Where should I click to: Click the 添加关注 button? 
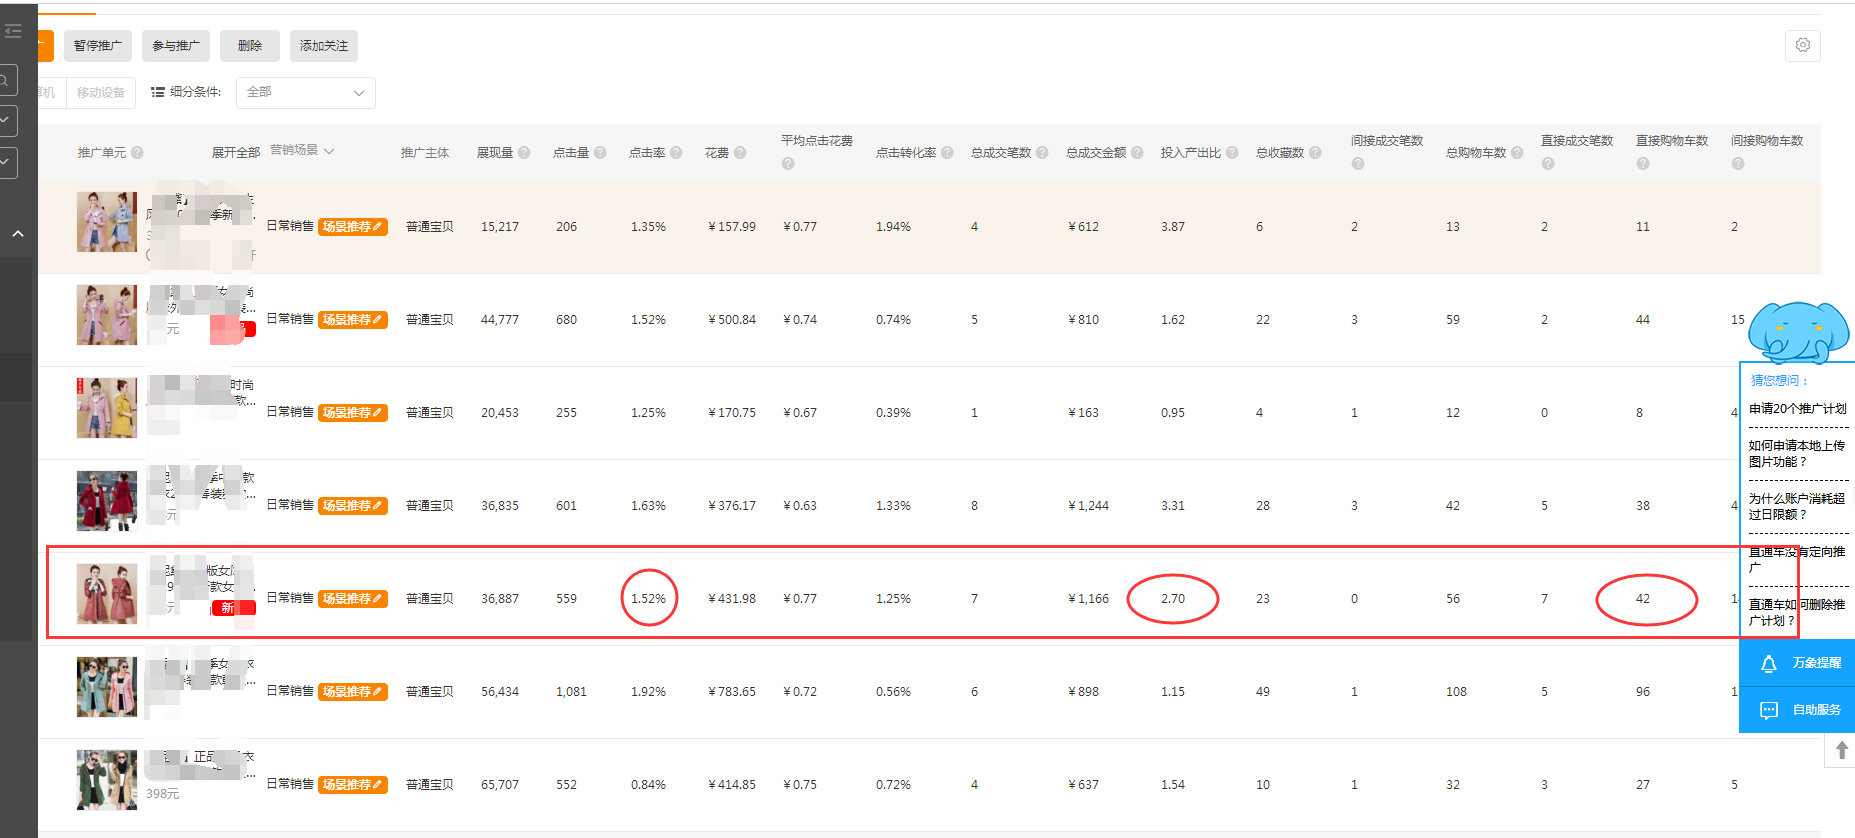pos(323,46)
